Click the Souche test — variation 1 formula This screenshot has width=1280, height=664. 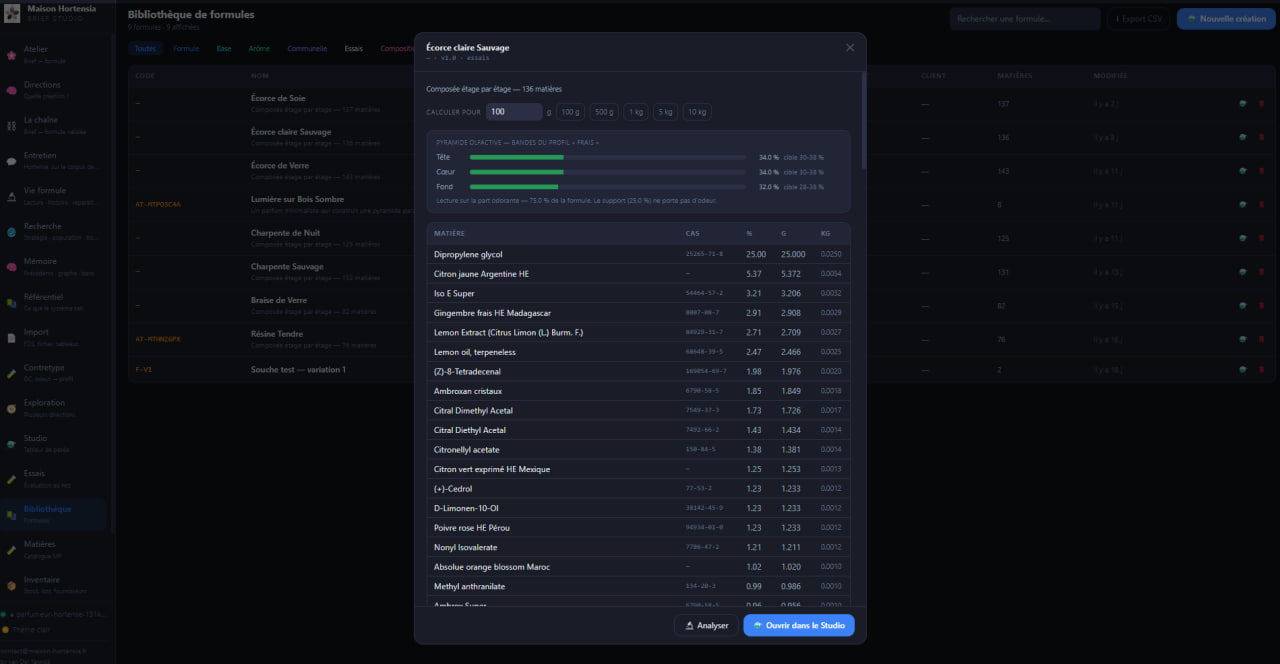298,370
